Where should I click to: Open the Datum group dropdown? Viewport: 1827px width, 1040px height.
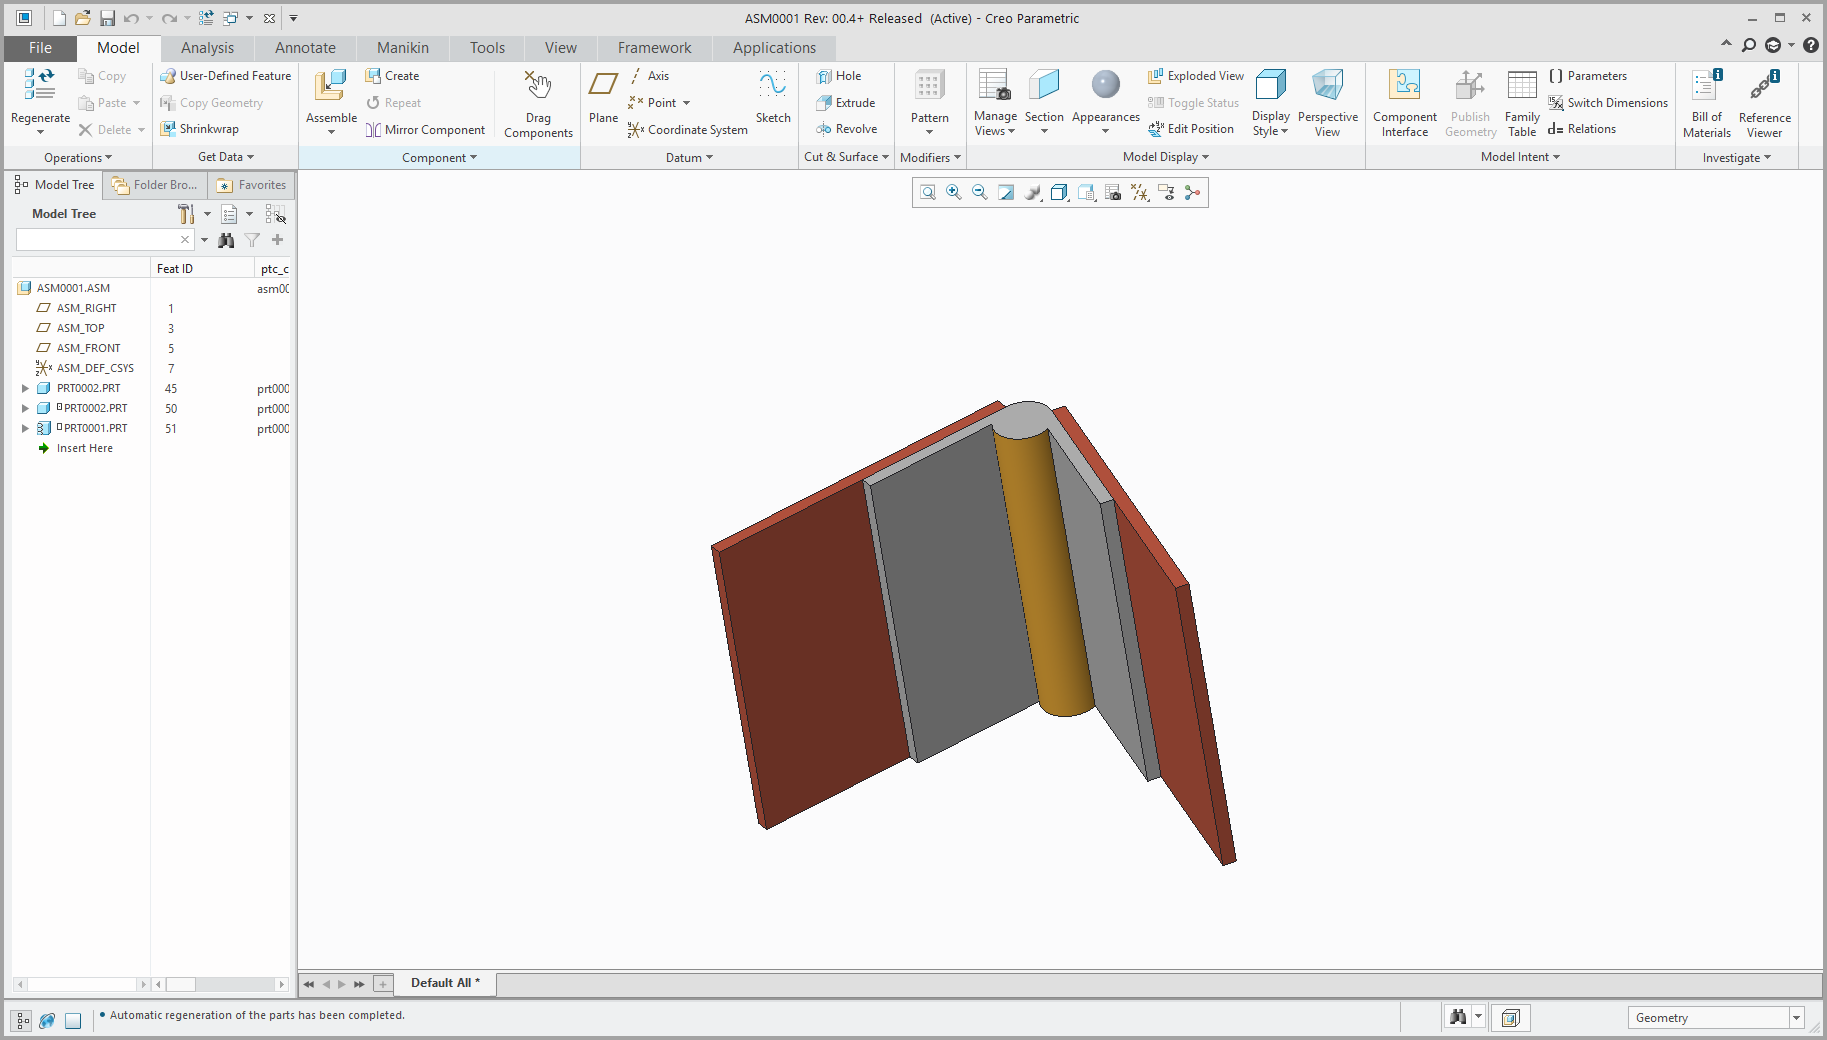point(689,158)
